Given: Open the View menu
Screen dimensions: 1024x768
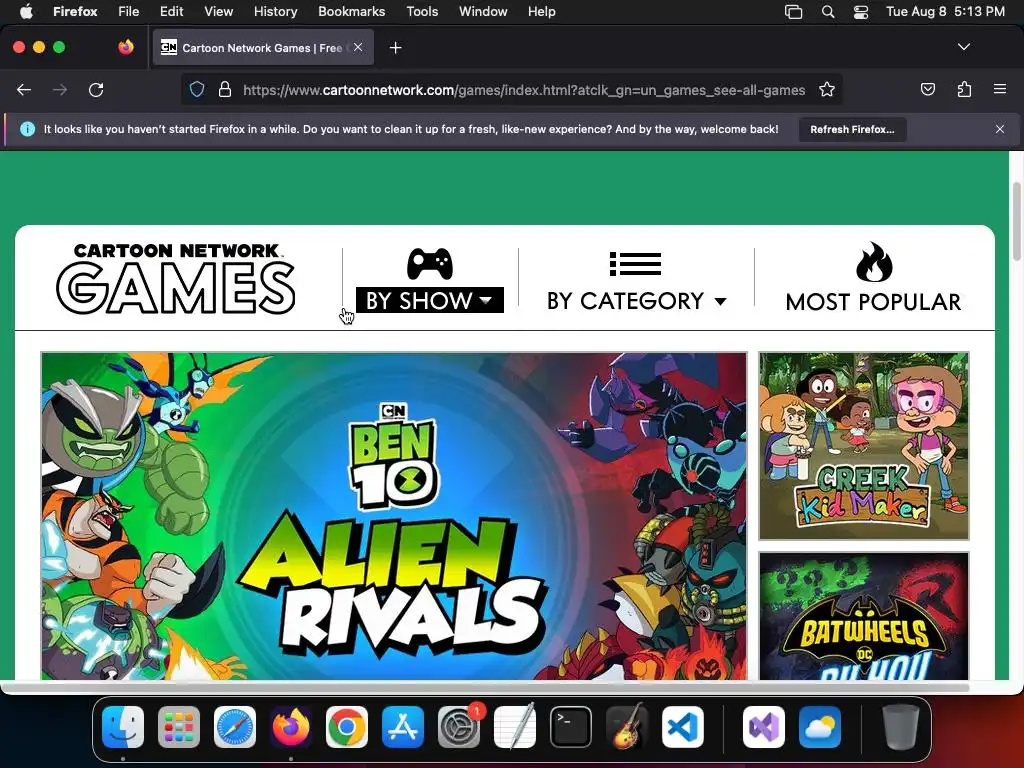Looking at the screenshot, I should tap(218, 11).
